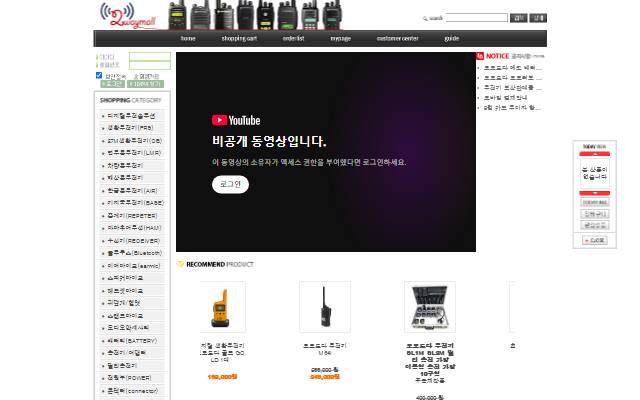Image resolution: width=640 pixels, height=400 pixels.
Task: Toggle the secure connection checkbox under login
Action: pyautogui.click(x=99, y=75)
